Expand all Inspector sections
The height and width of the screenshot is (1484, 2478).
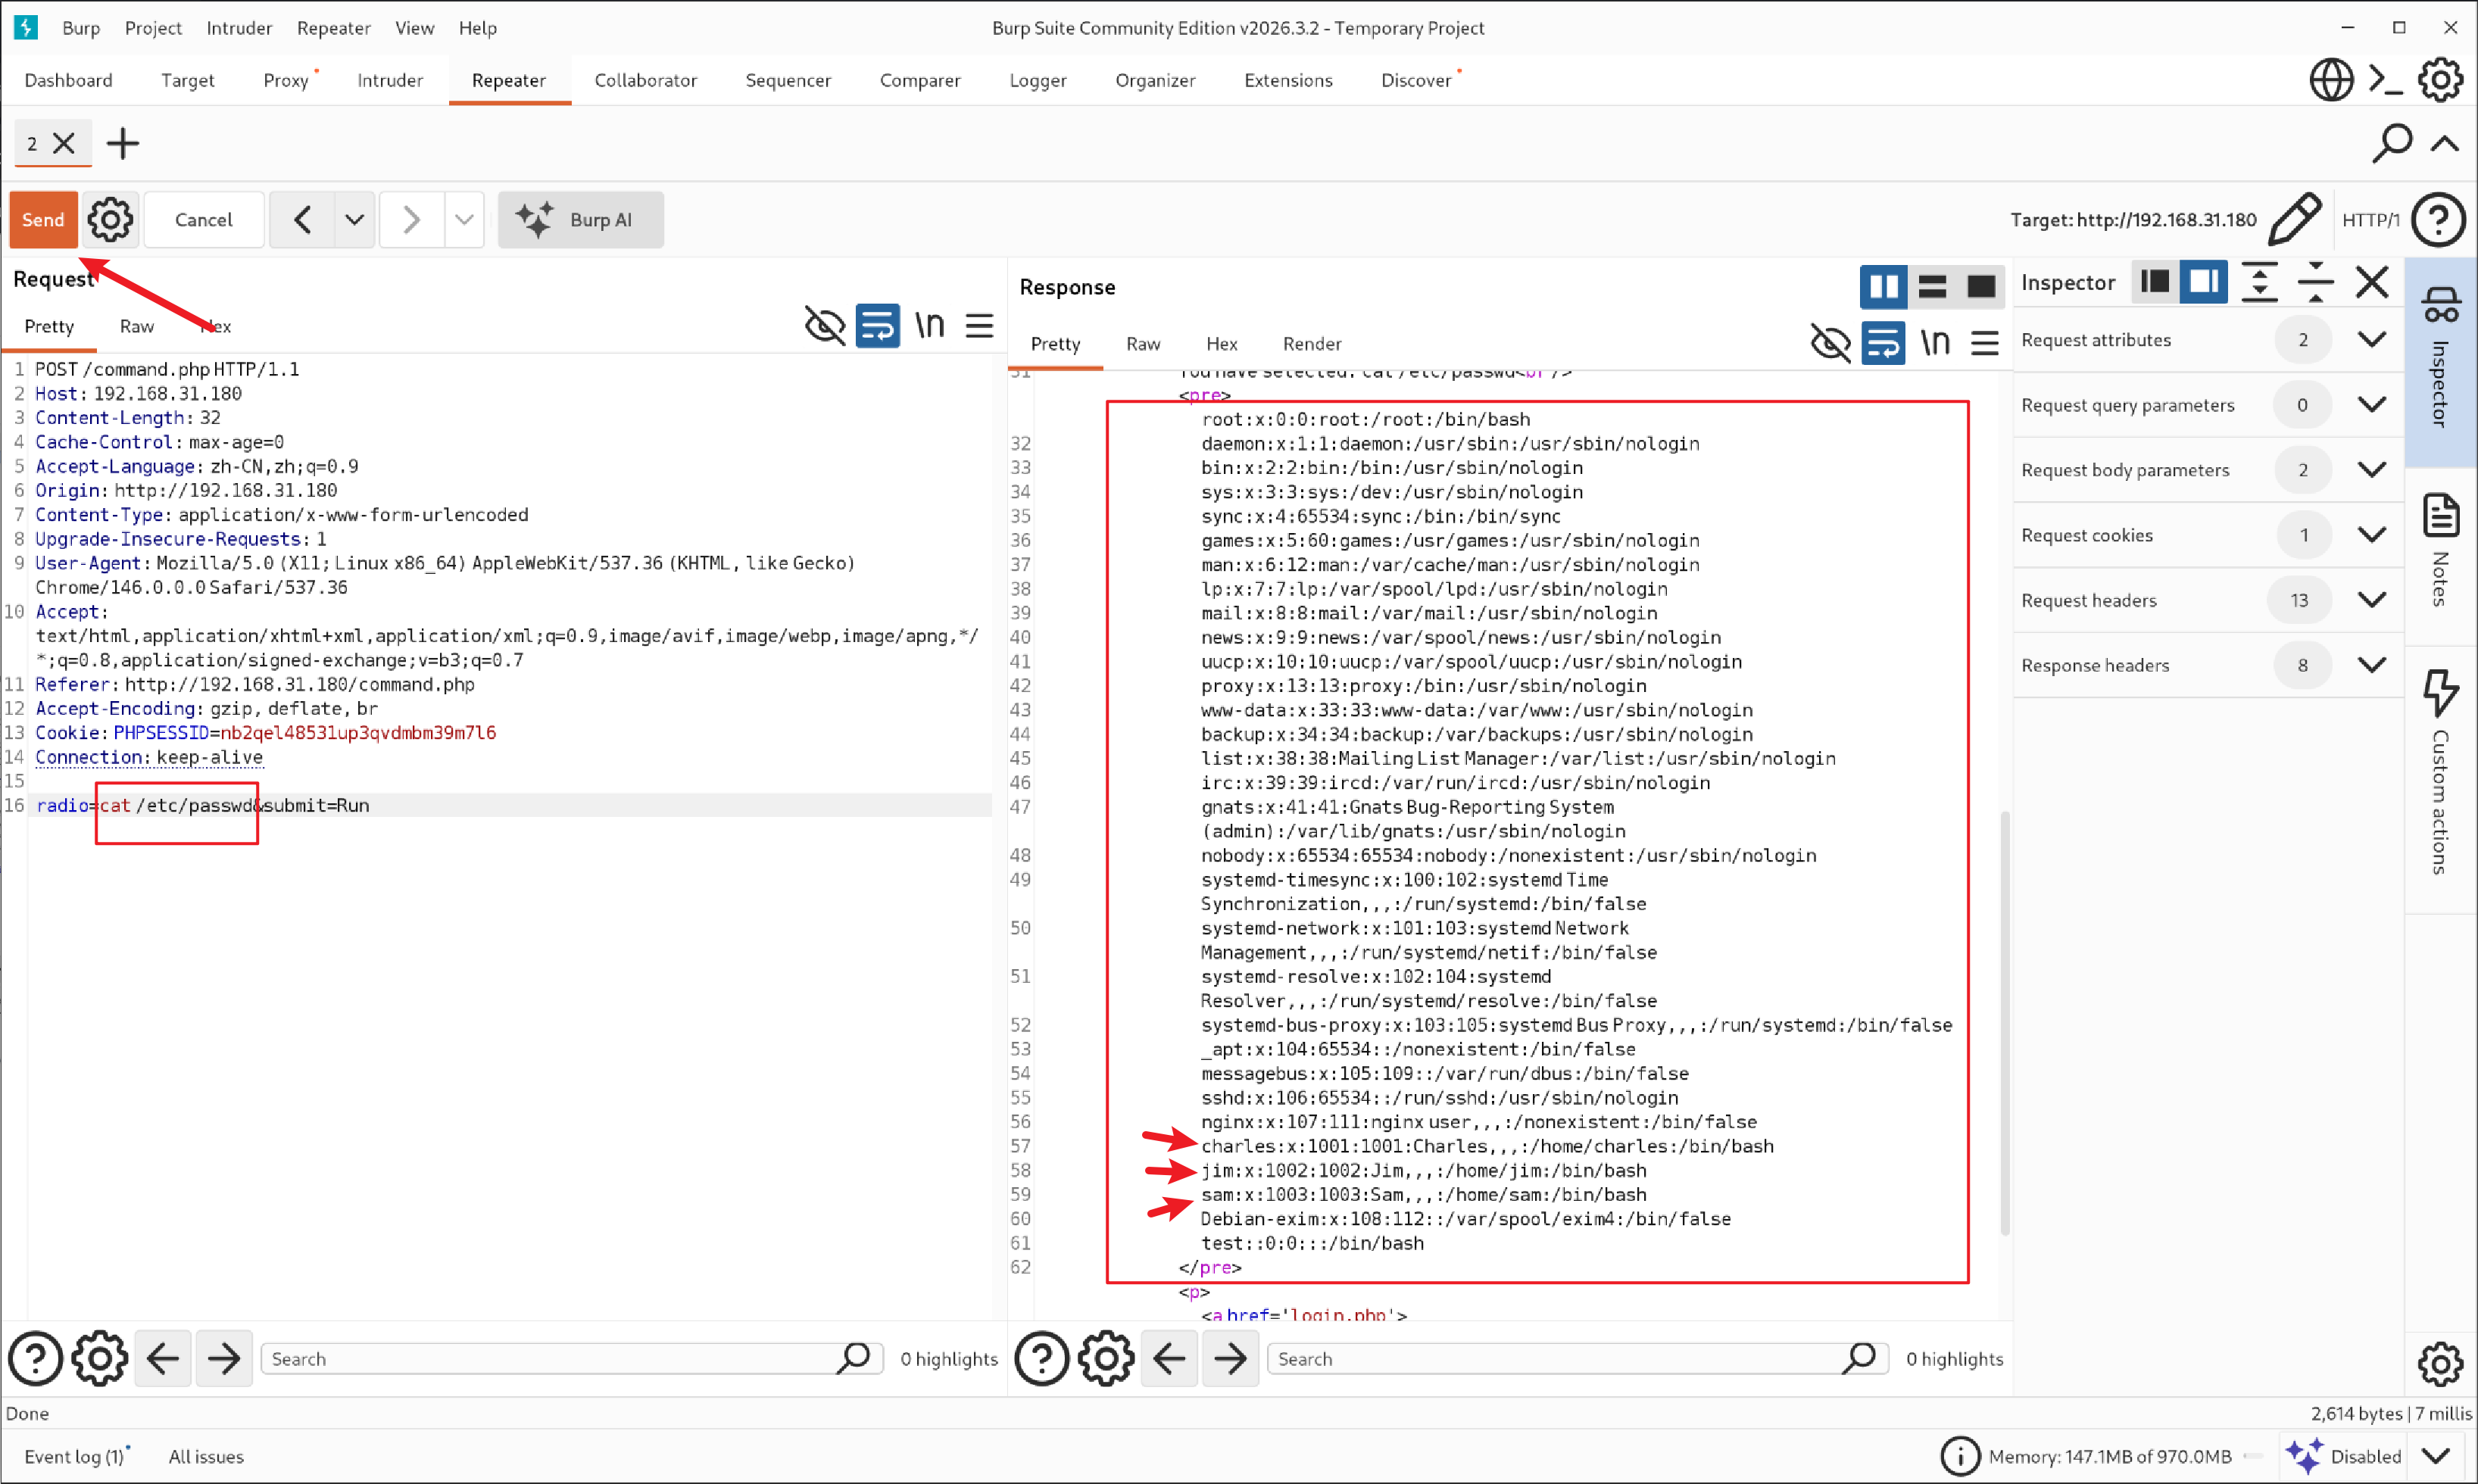point(2260,282)
